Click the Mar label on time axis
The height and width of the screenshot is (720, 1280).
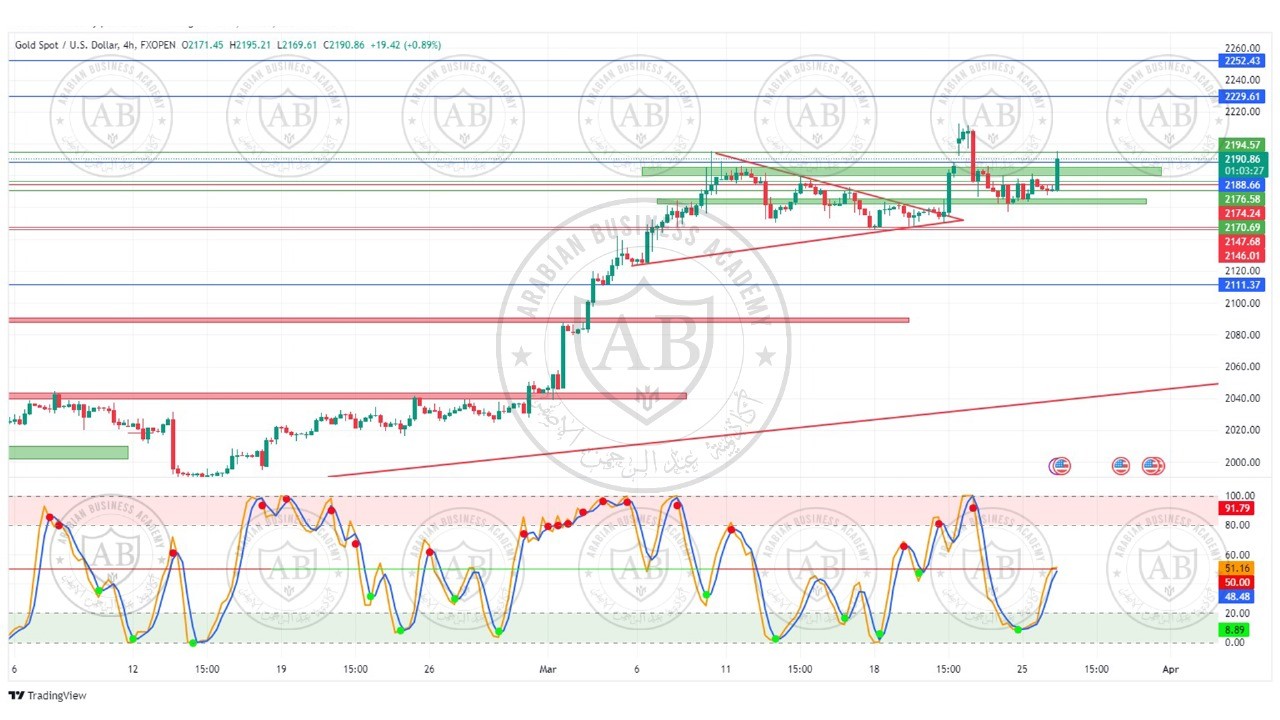pyautogui.click(x=547, y=669)
